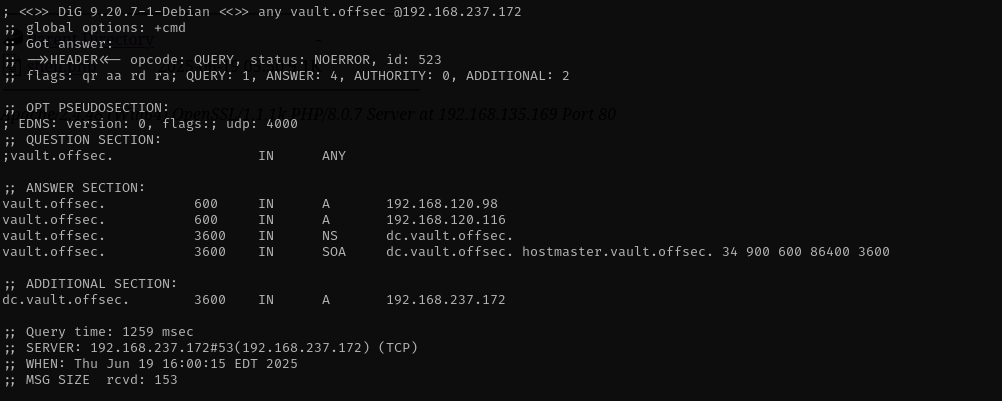Click the WHEN Thu Jun 19 timestamp line
Image resolution: width=1002 pixels, height=401 pixels.
pyautogui.click(x=150, y=364)
